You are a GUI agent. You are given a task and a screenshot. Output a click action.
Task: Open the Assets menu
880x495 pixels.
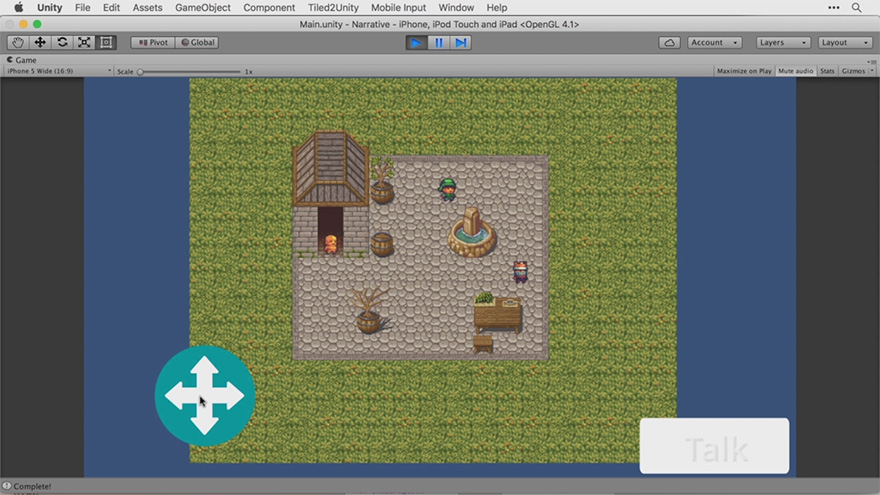click(147, 7)
